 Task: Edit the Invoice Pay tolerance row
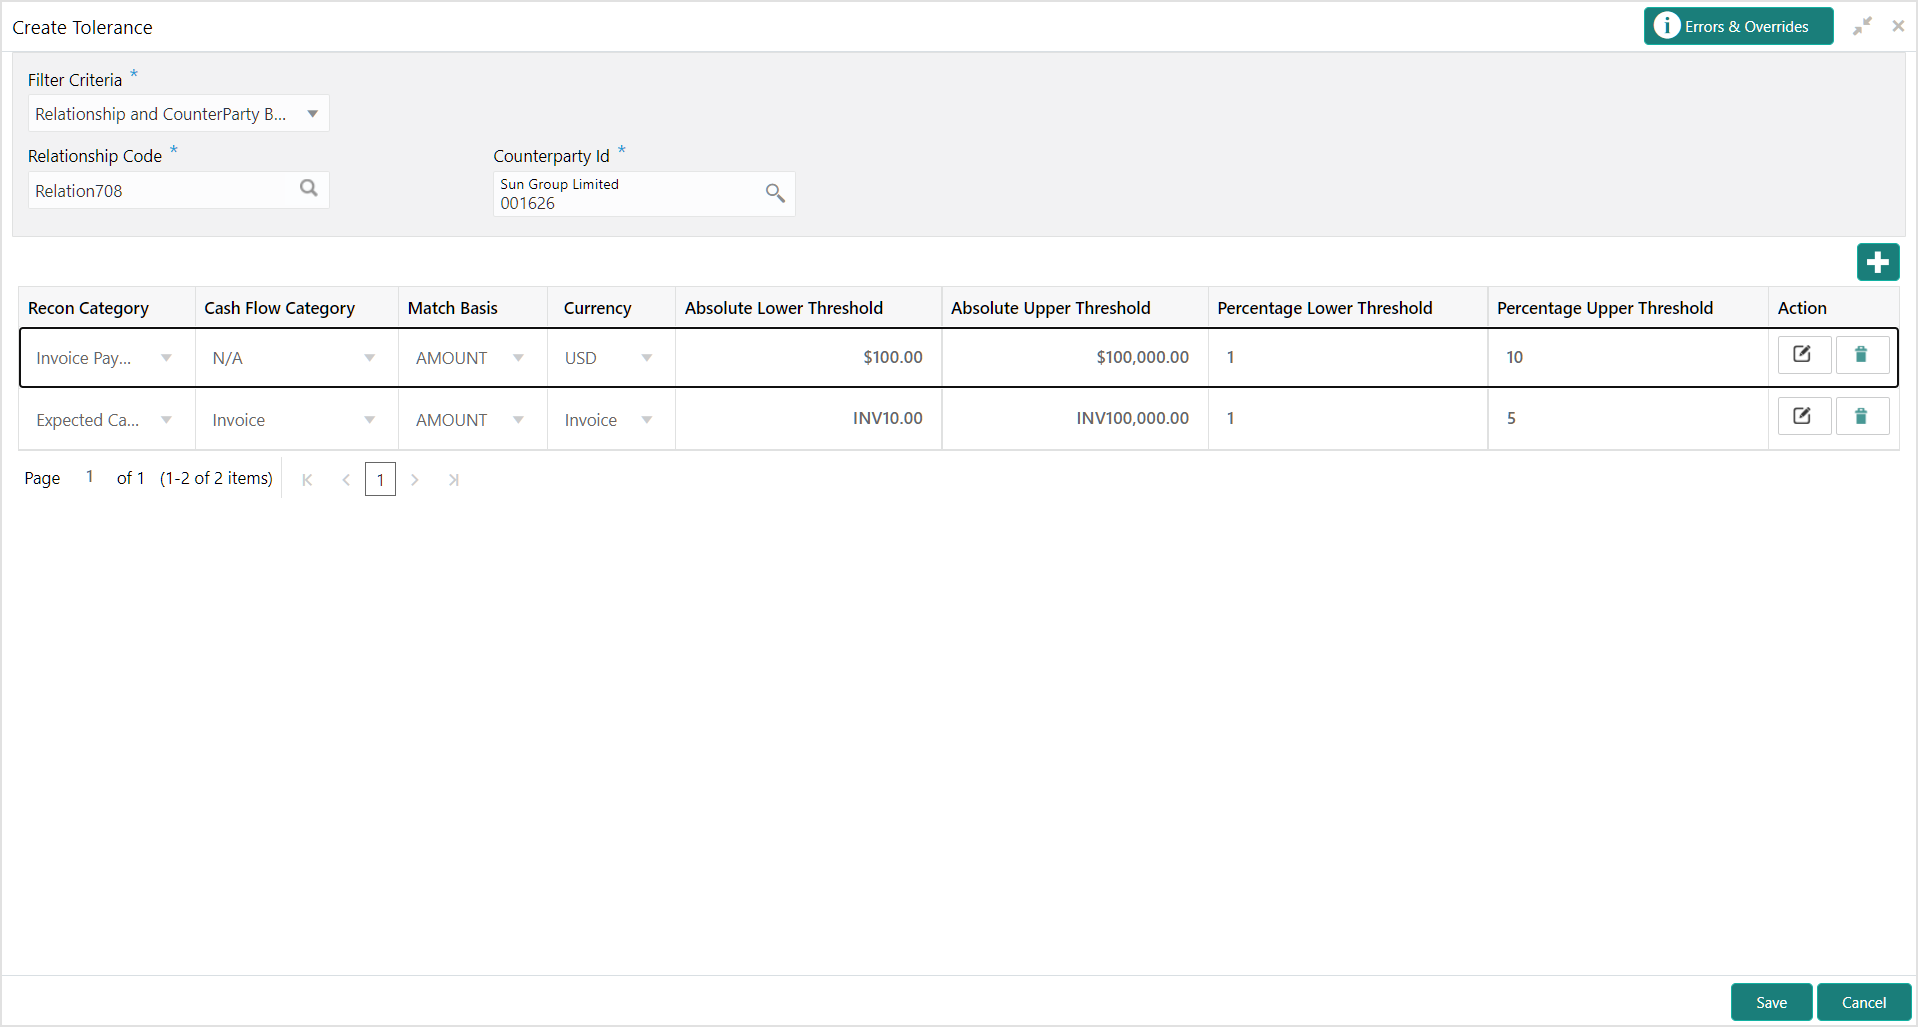tap(1804, 355)
